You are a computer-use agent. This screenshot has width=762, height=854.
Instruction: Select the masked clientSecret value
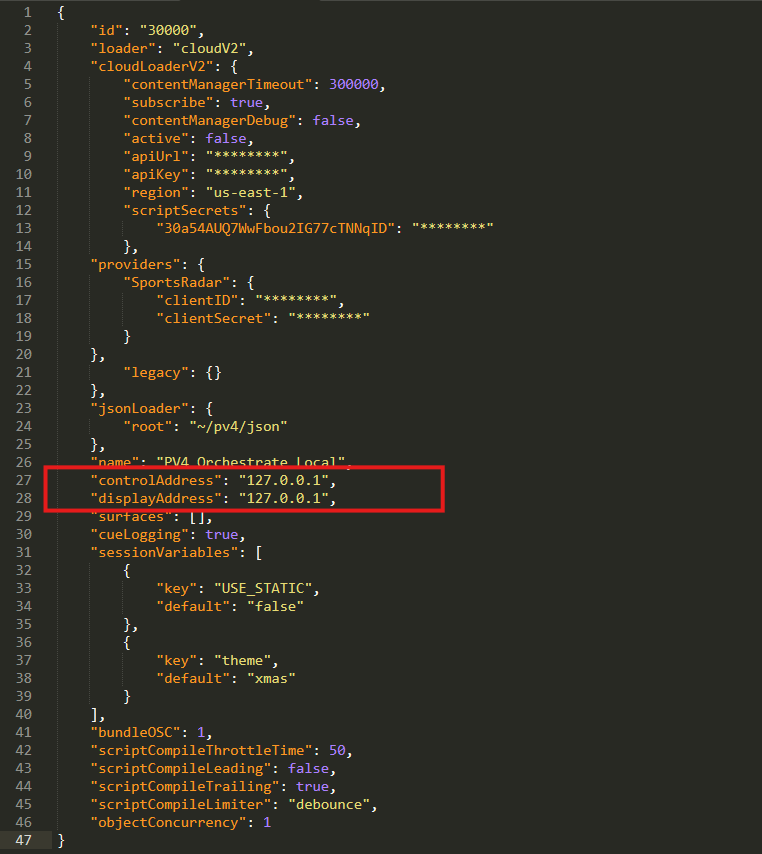329,319
